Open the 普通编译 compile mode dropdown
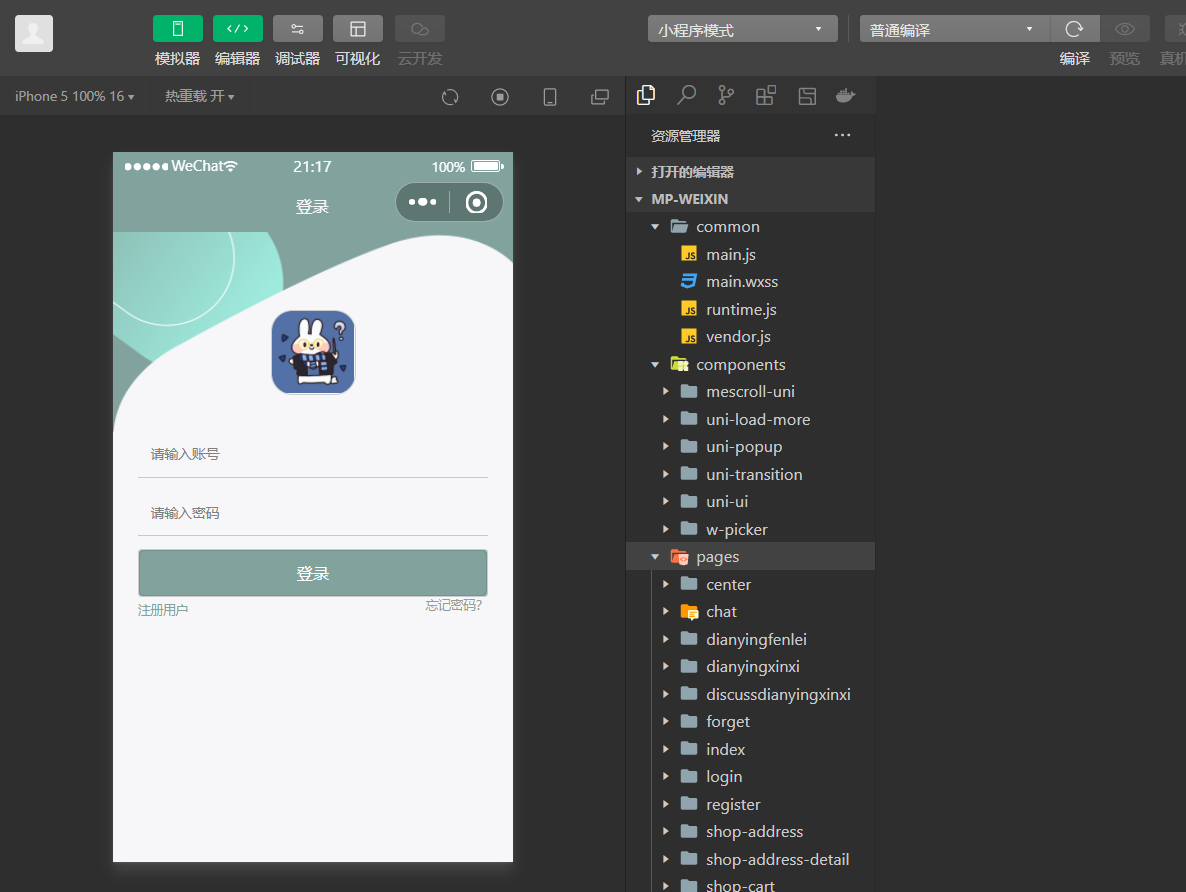This screenshot has height=892, width=1186. tap(954, 30)
